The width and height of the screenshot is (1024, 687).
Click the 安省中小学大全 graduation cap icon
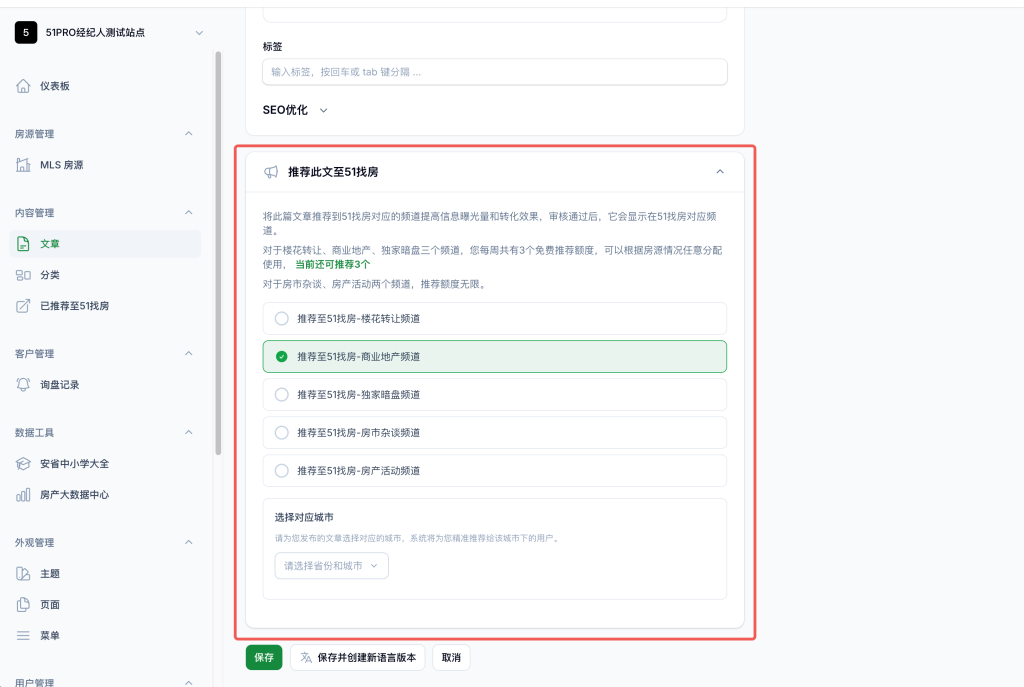pos(23,464)
